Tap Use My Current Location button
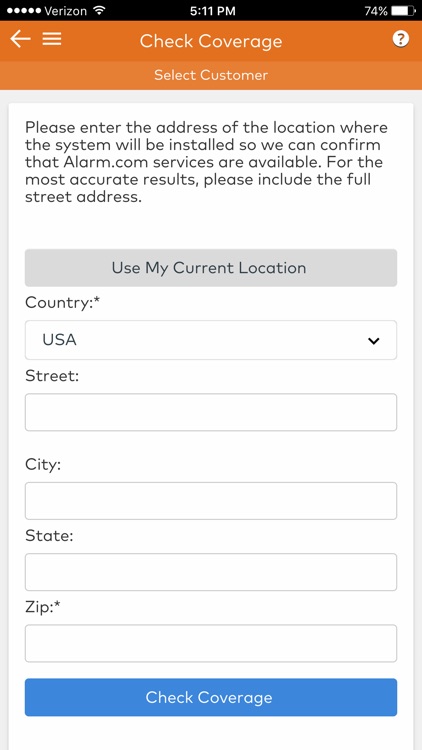 point(211,268)
